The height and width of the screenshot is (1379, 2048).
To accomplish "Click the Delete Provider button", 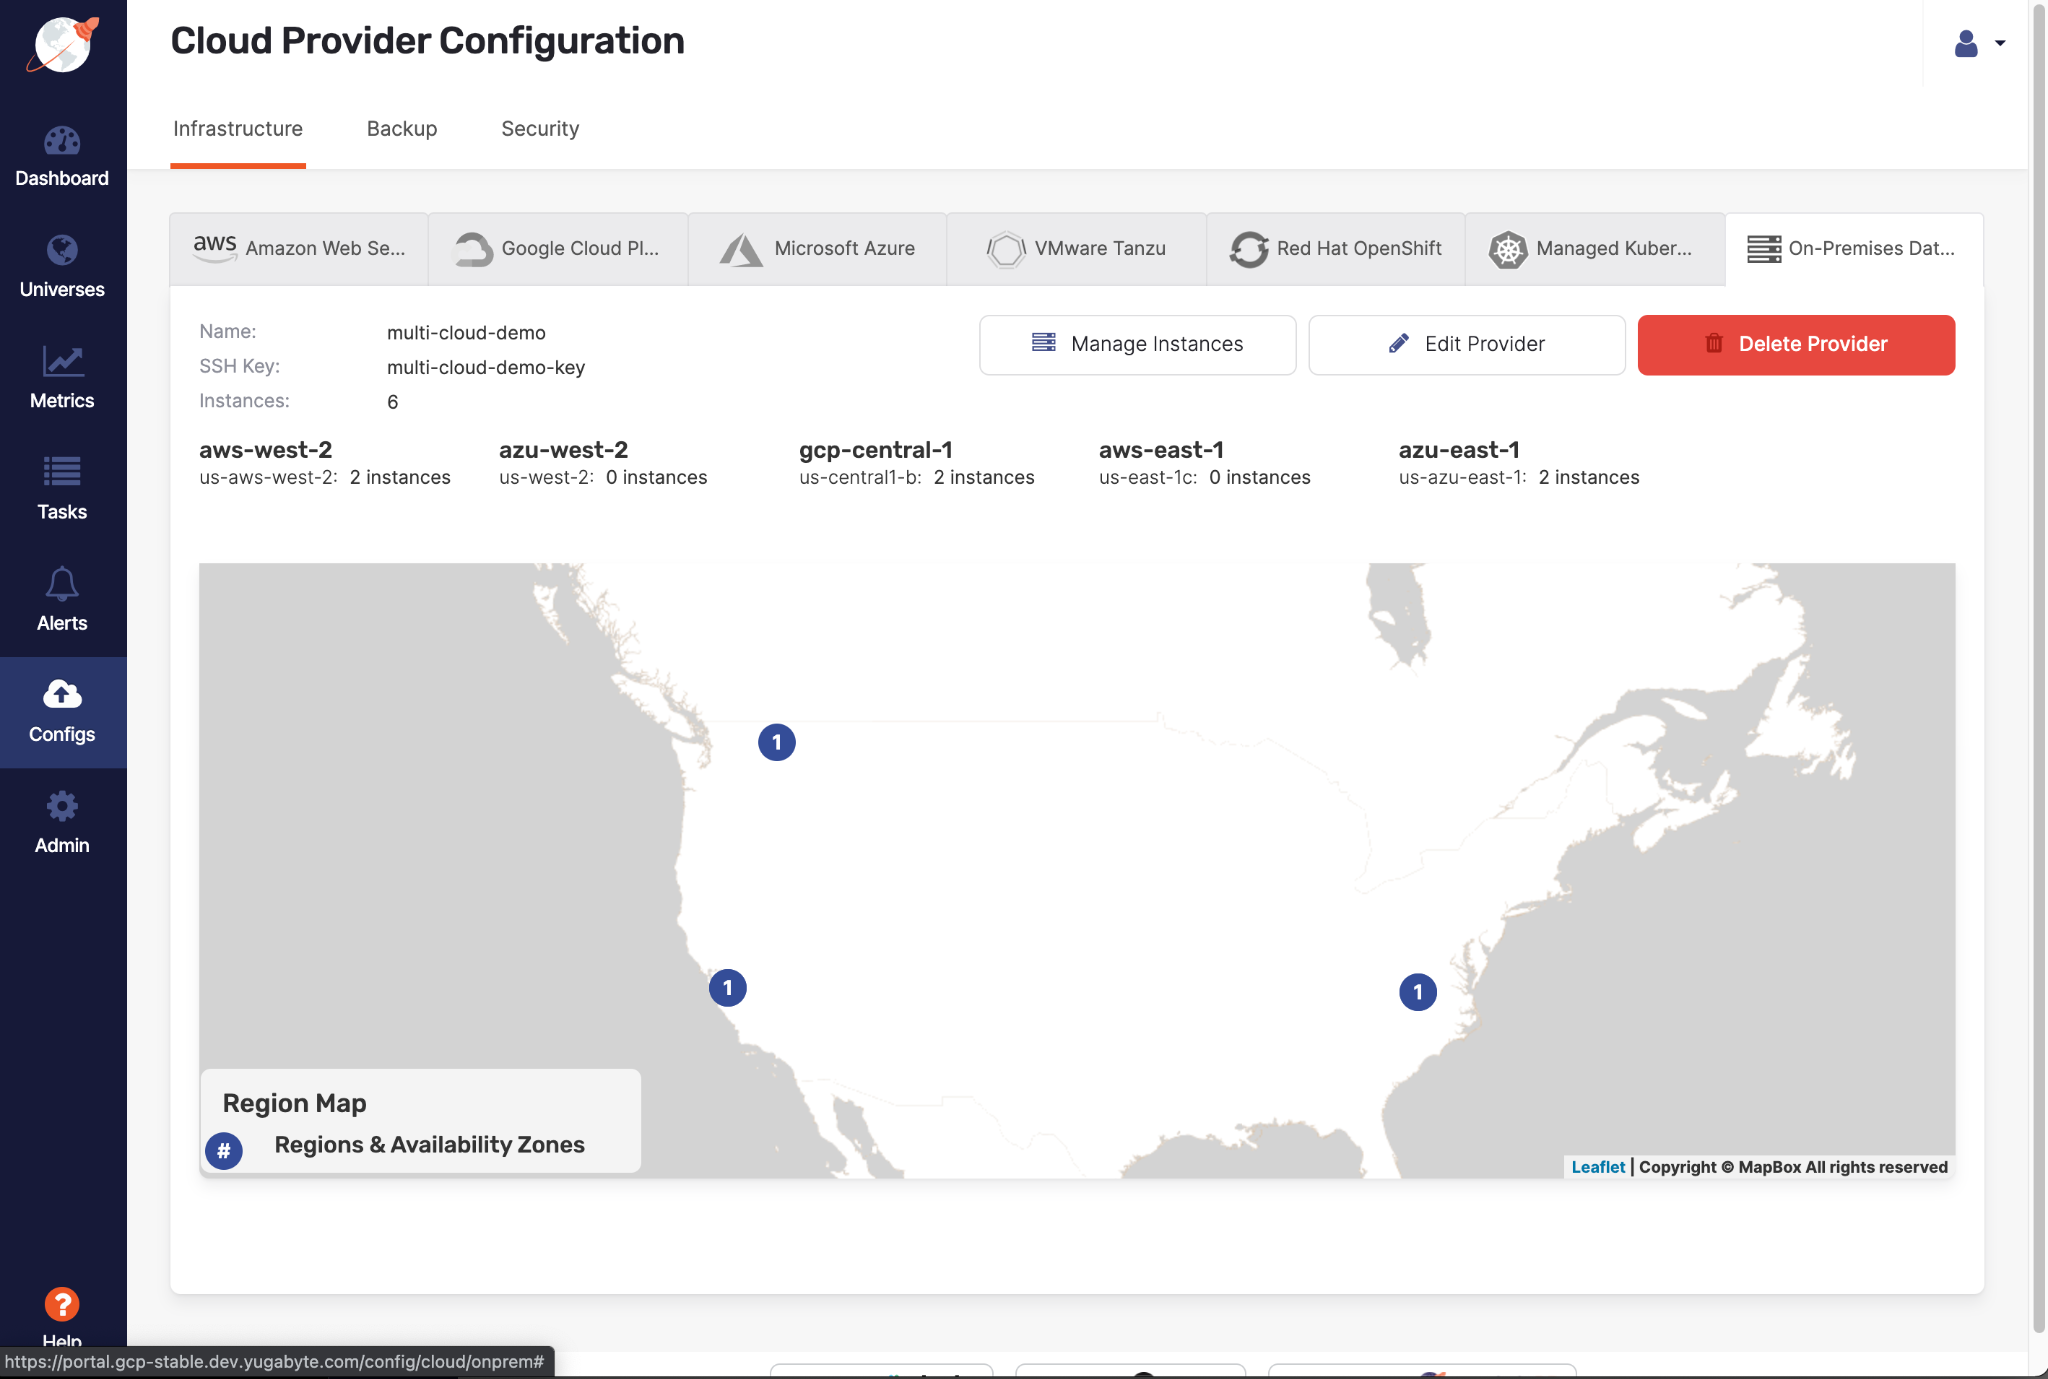I will click(x=1796, y=345).
